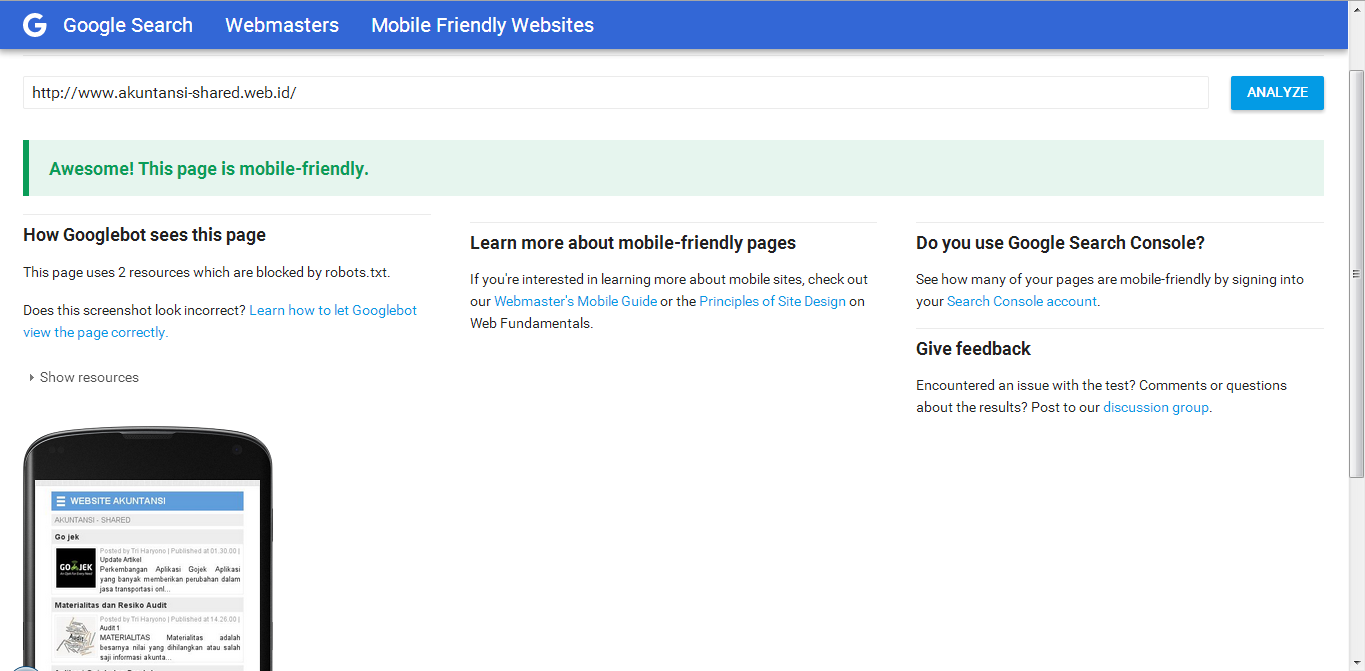Viewport: 1365px width, 671px height.
Task: Click the Go jek thumbnail in preview
Action: tap(76, 568)
